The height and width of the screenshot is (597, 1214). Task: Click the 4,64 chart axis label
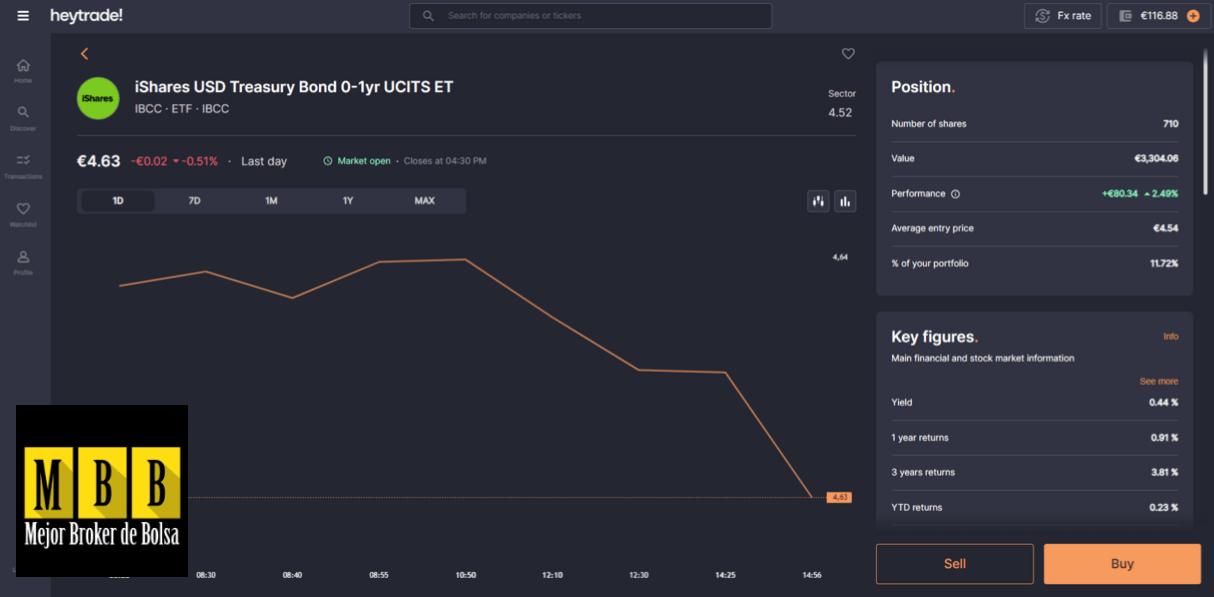(x=840, y=257)
